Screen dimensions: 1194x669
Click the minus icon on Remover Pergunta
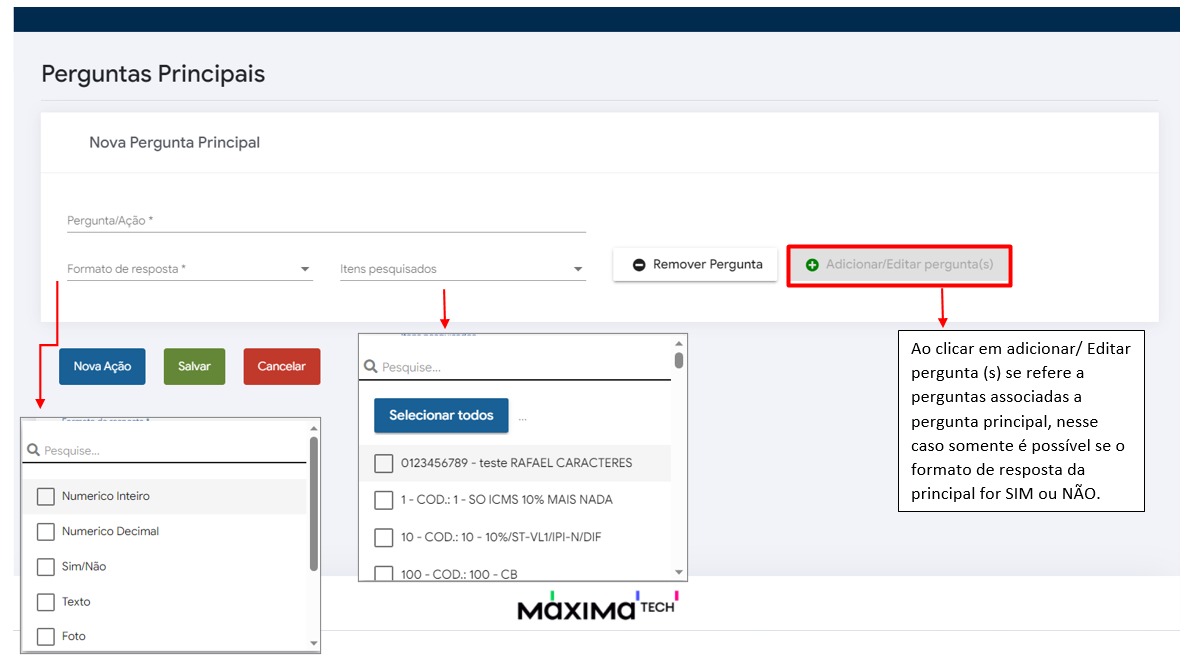point(639,265)
